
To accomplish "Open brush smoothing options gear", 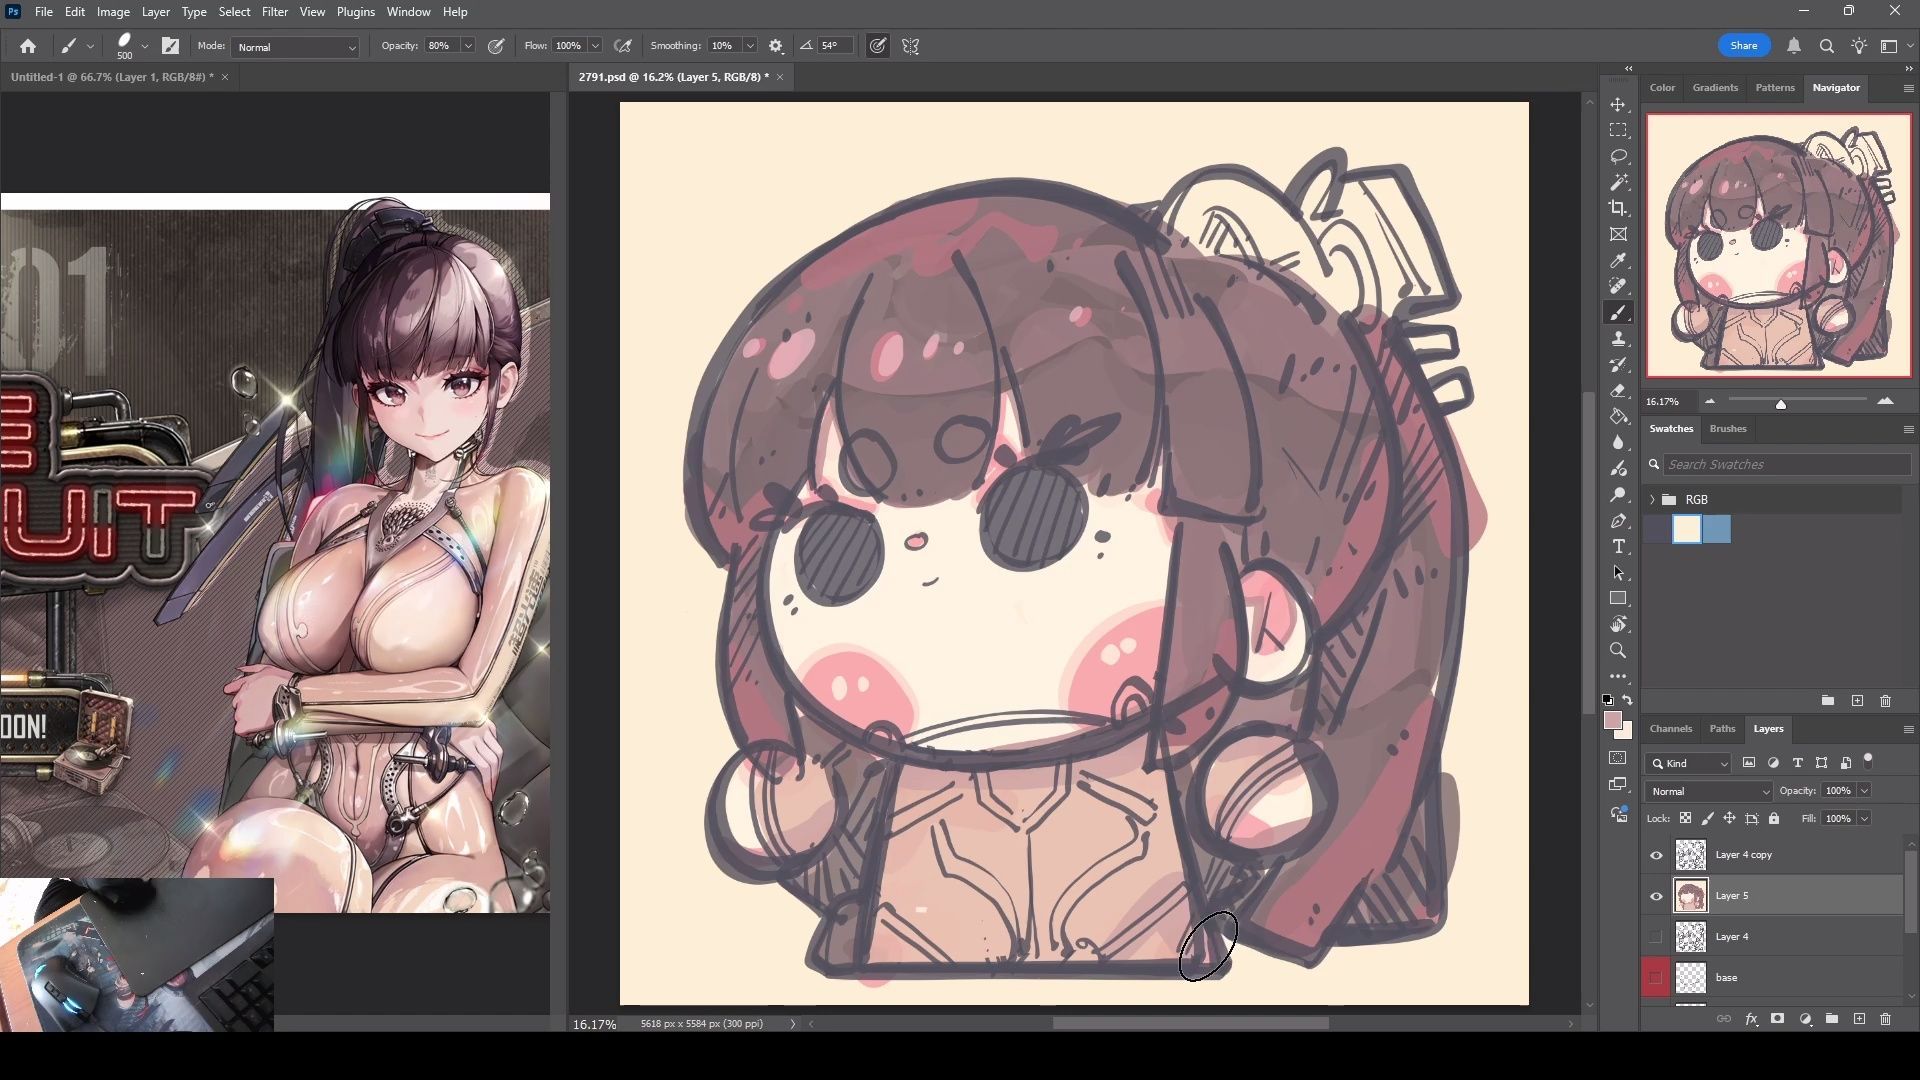I will (x=776, y=46).
